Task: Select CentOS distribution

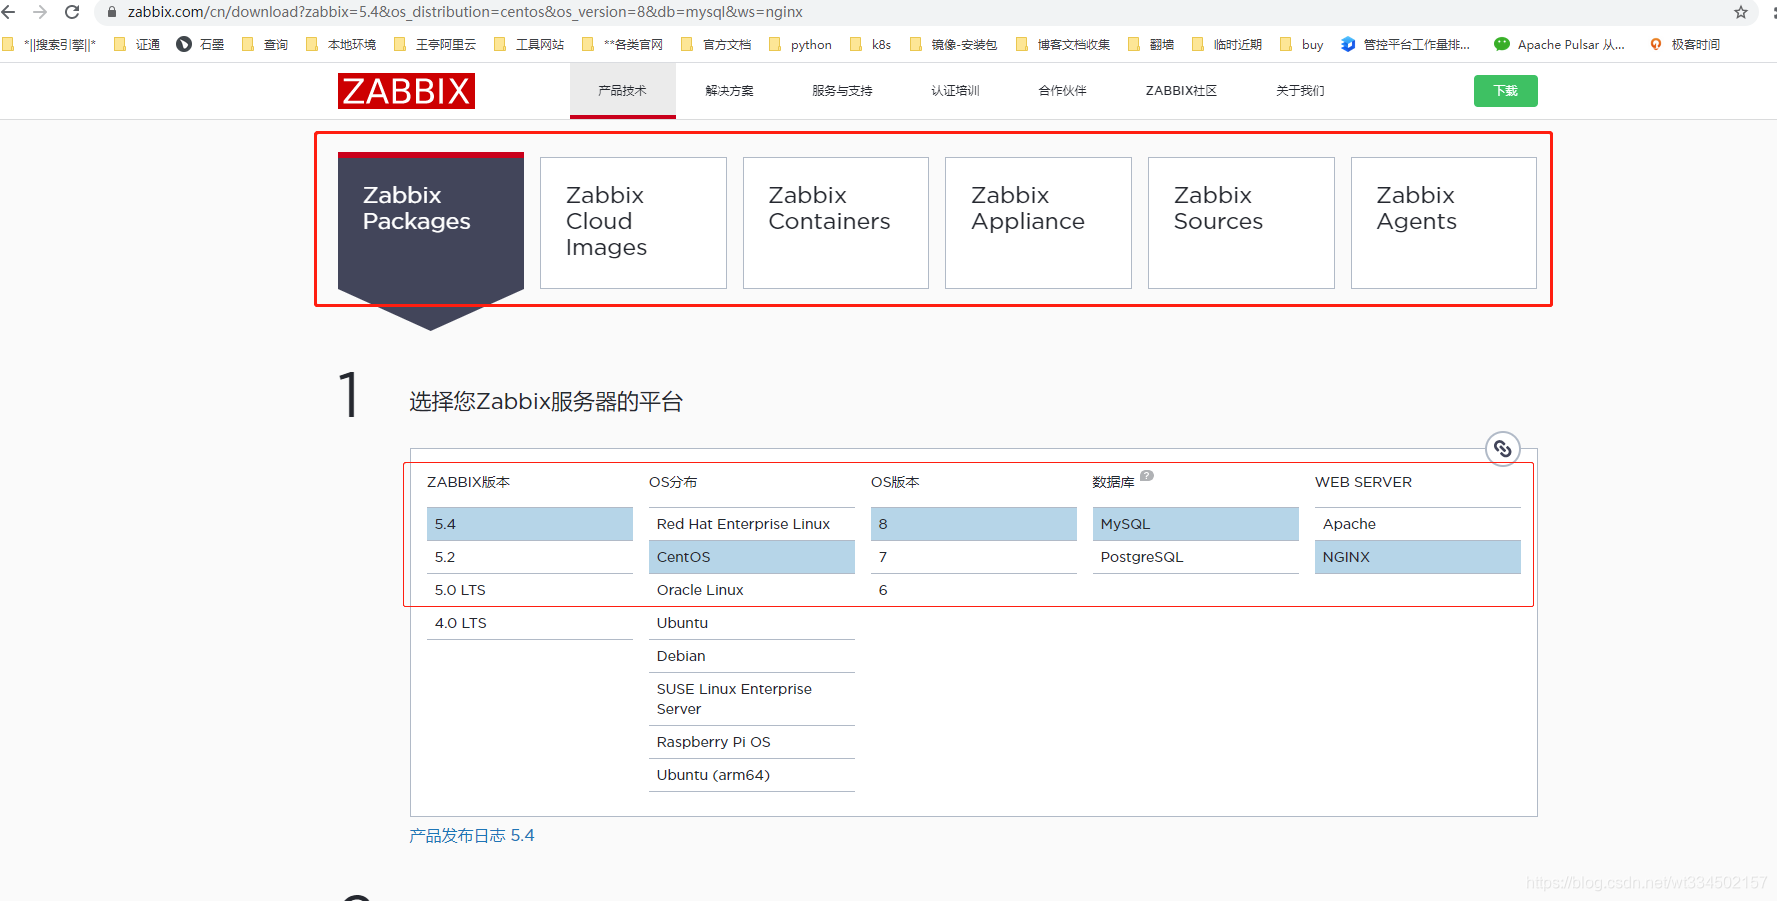Action: 752,557
